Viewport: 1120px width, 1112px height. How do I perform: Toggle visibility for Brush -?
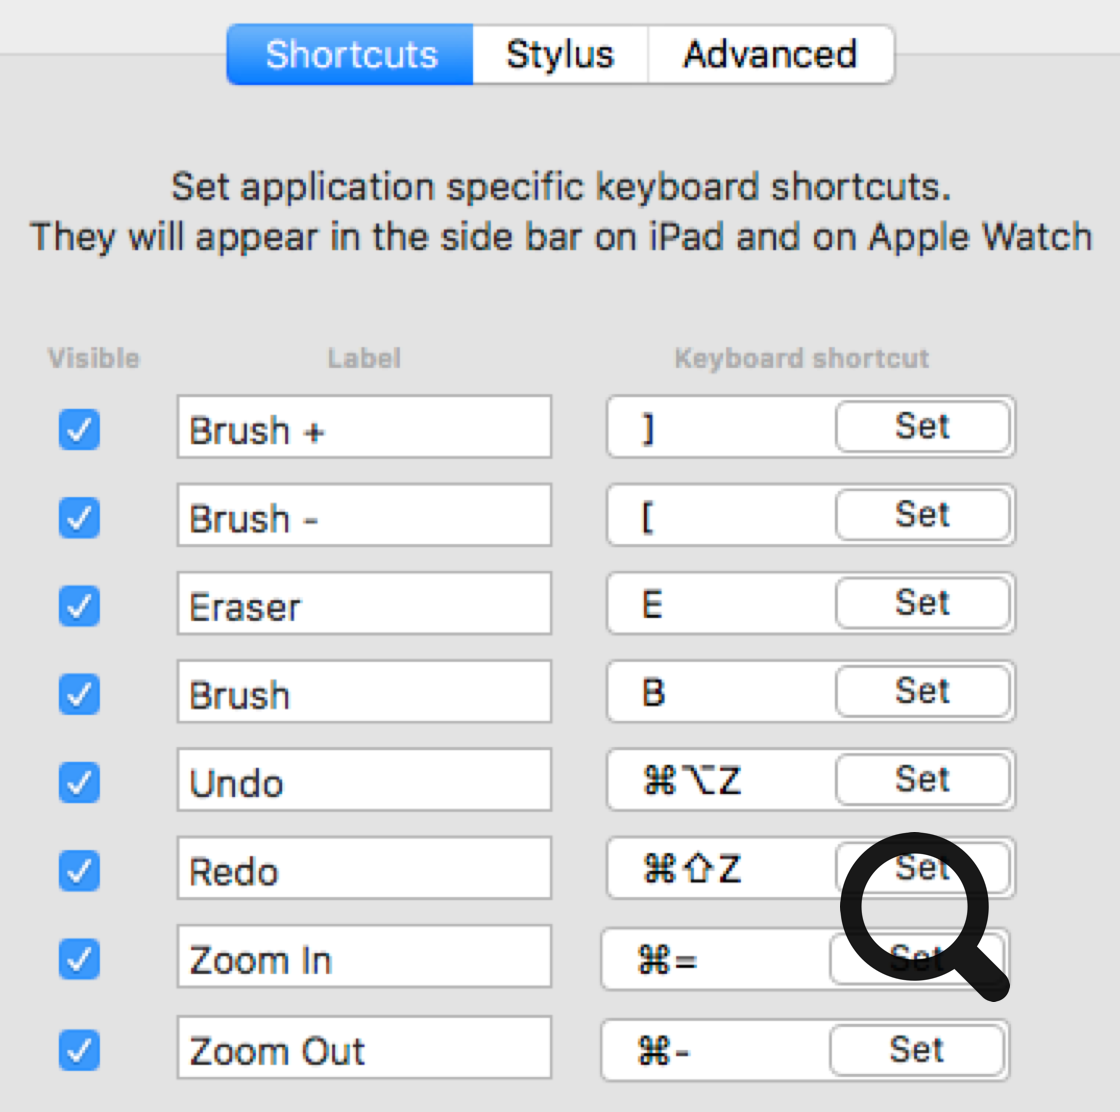tap(79, 519)
